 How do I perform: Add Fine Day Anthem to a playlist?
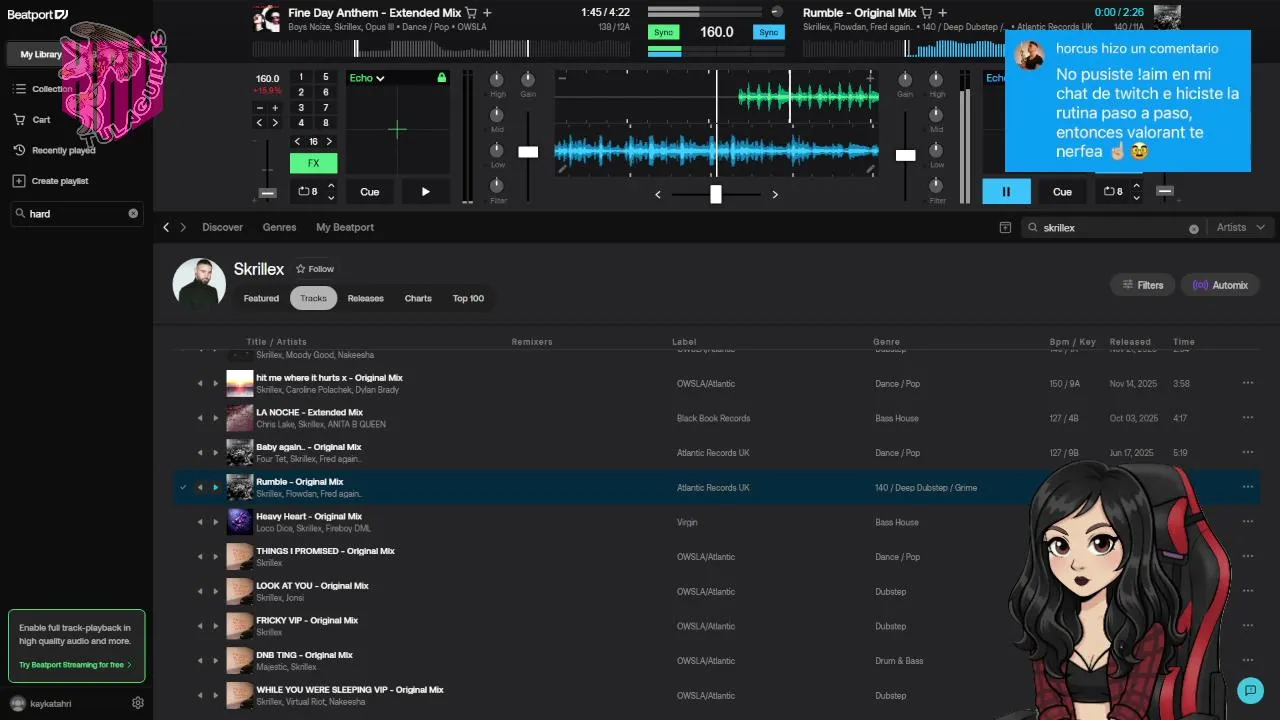[x=487, y=13]
